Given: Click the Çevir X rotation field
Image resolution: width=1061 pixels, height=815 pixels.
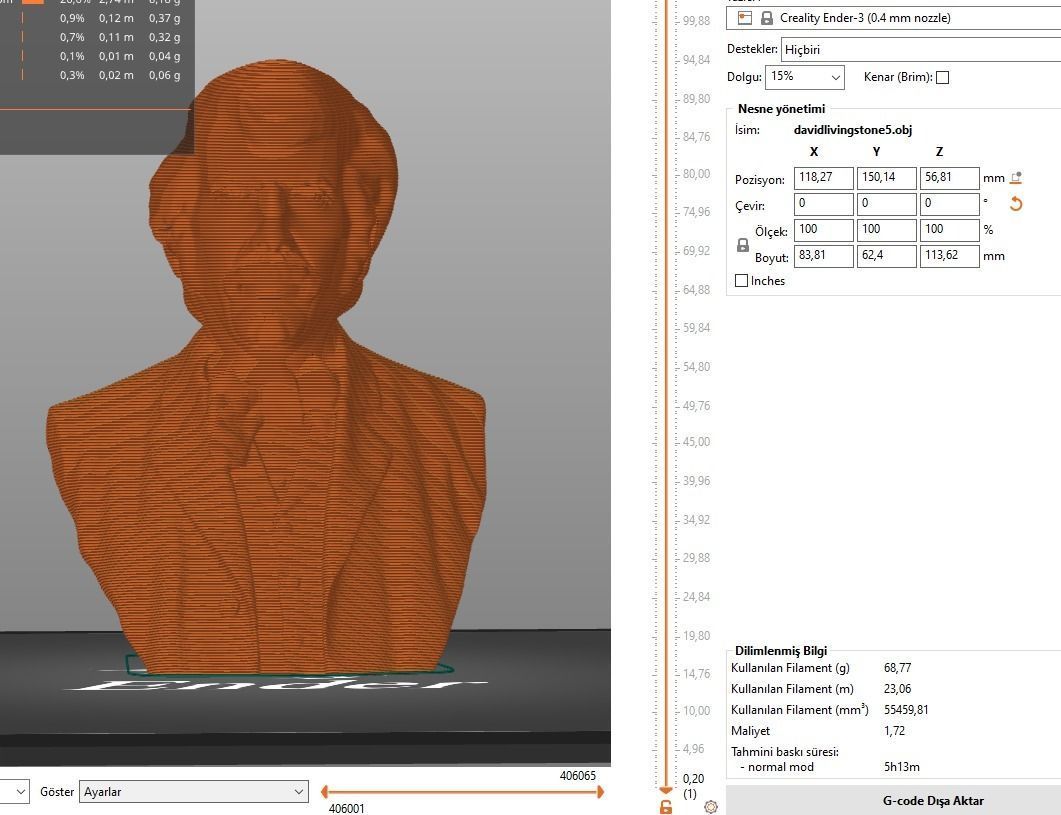Looking at the screenshot, I should click(x=823, y=204).
